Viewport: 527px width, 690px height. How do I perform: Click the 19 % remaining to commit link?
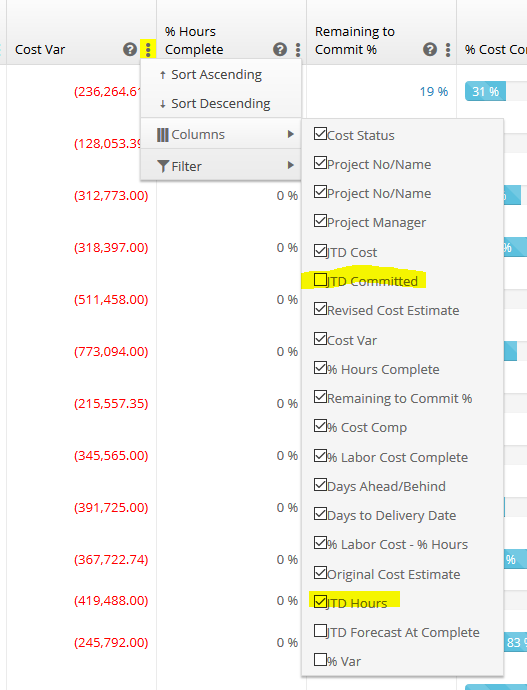point(434,92)
